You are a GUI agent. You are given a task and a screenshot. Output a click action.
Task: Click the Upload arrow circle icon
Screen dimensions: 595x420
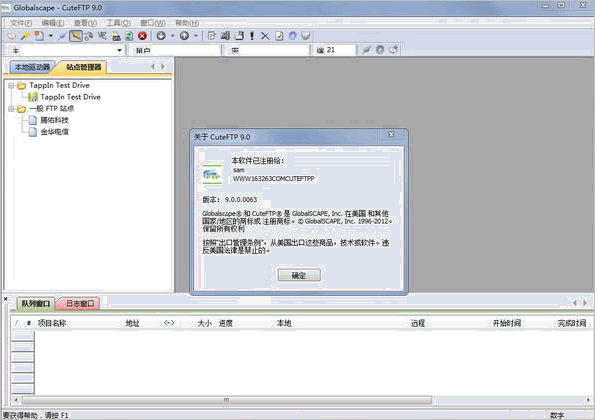[184, 36]
